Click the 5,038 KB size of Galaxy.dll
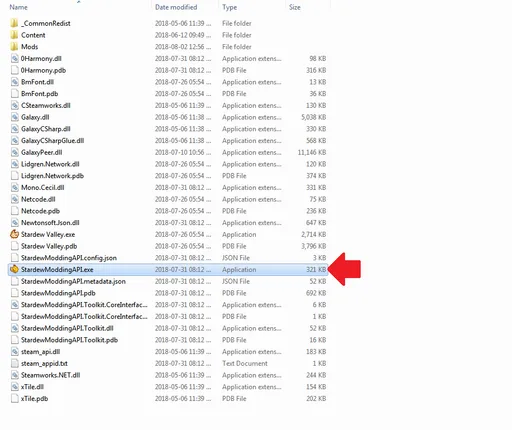The width and height of the screenshot is (512, 430). pyautogui.click(x=314, y=117)
